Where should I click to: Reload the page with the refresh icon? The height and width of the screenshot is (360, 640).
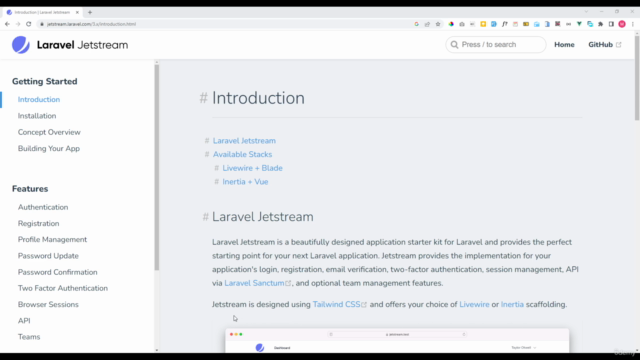click(x=29, y=24)
